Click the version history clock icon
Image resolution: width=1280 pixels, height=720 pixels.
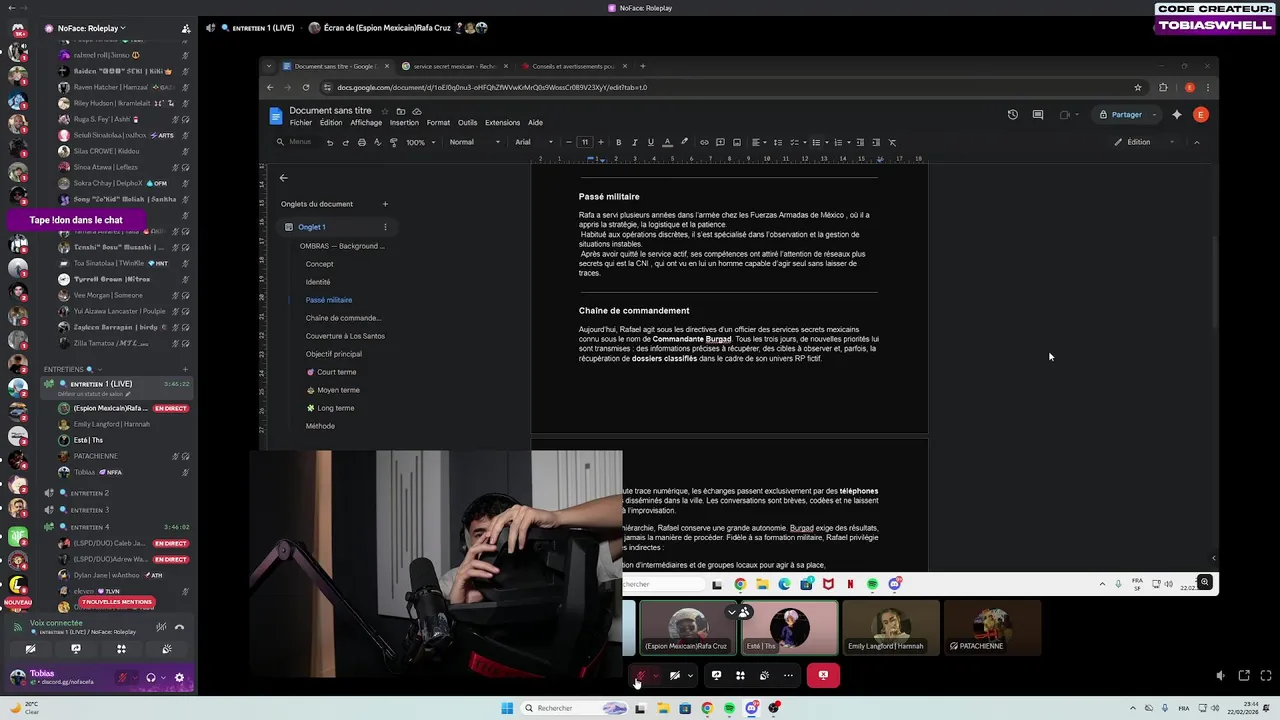[1012, 114]
